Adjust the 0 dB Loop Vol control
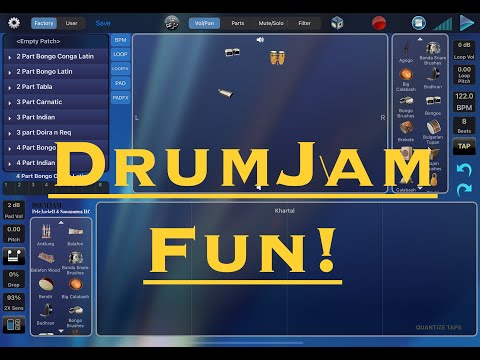Viewport: 480px width, 360px height. 464,51
